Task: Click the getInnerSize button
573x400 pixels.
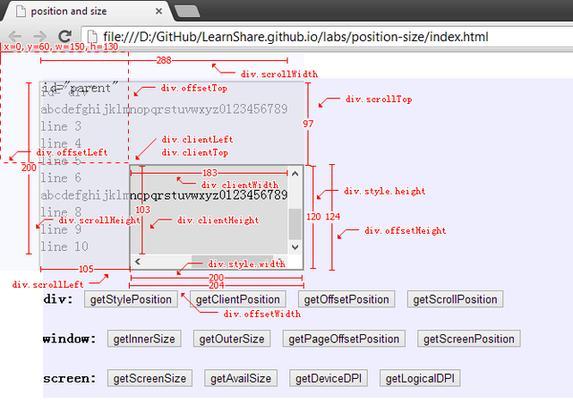Action: [x=144, y=339]
